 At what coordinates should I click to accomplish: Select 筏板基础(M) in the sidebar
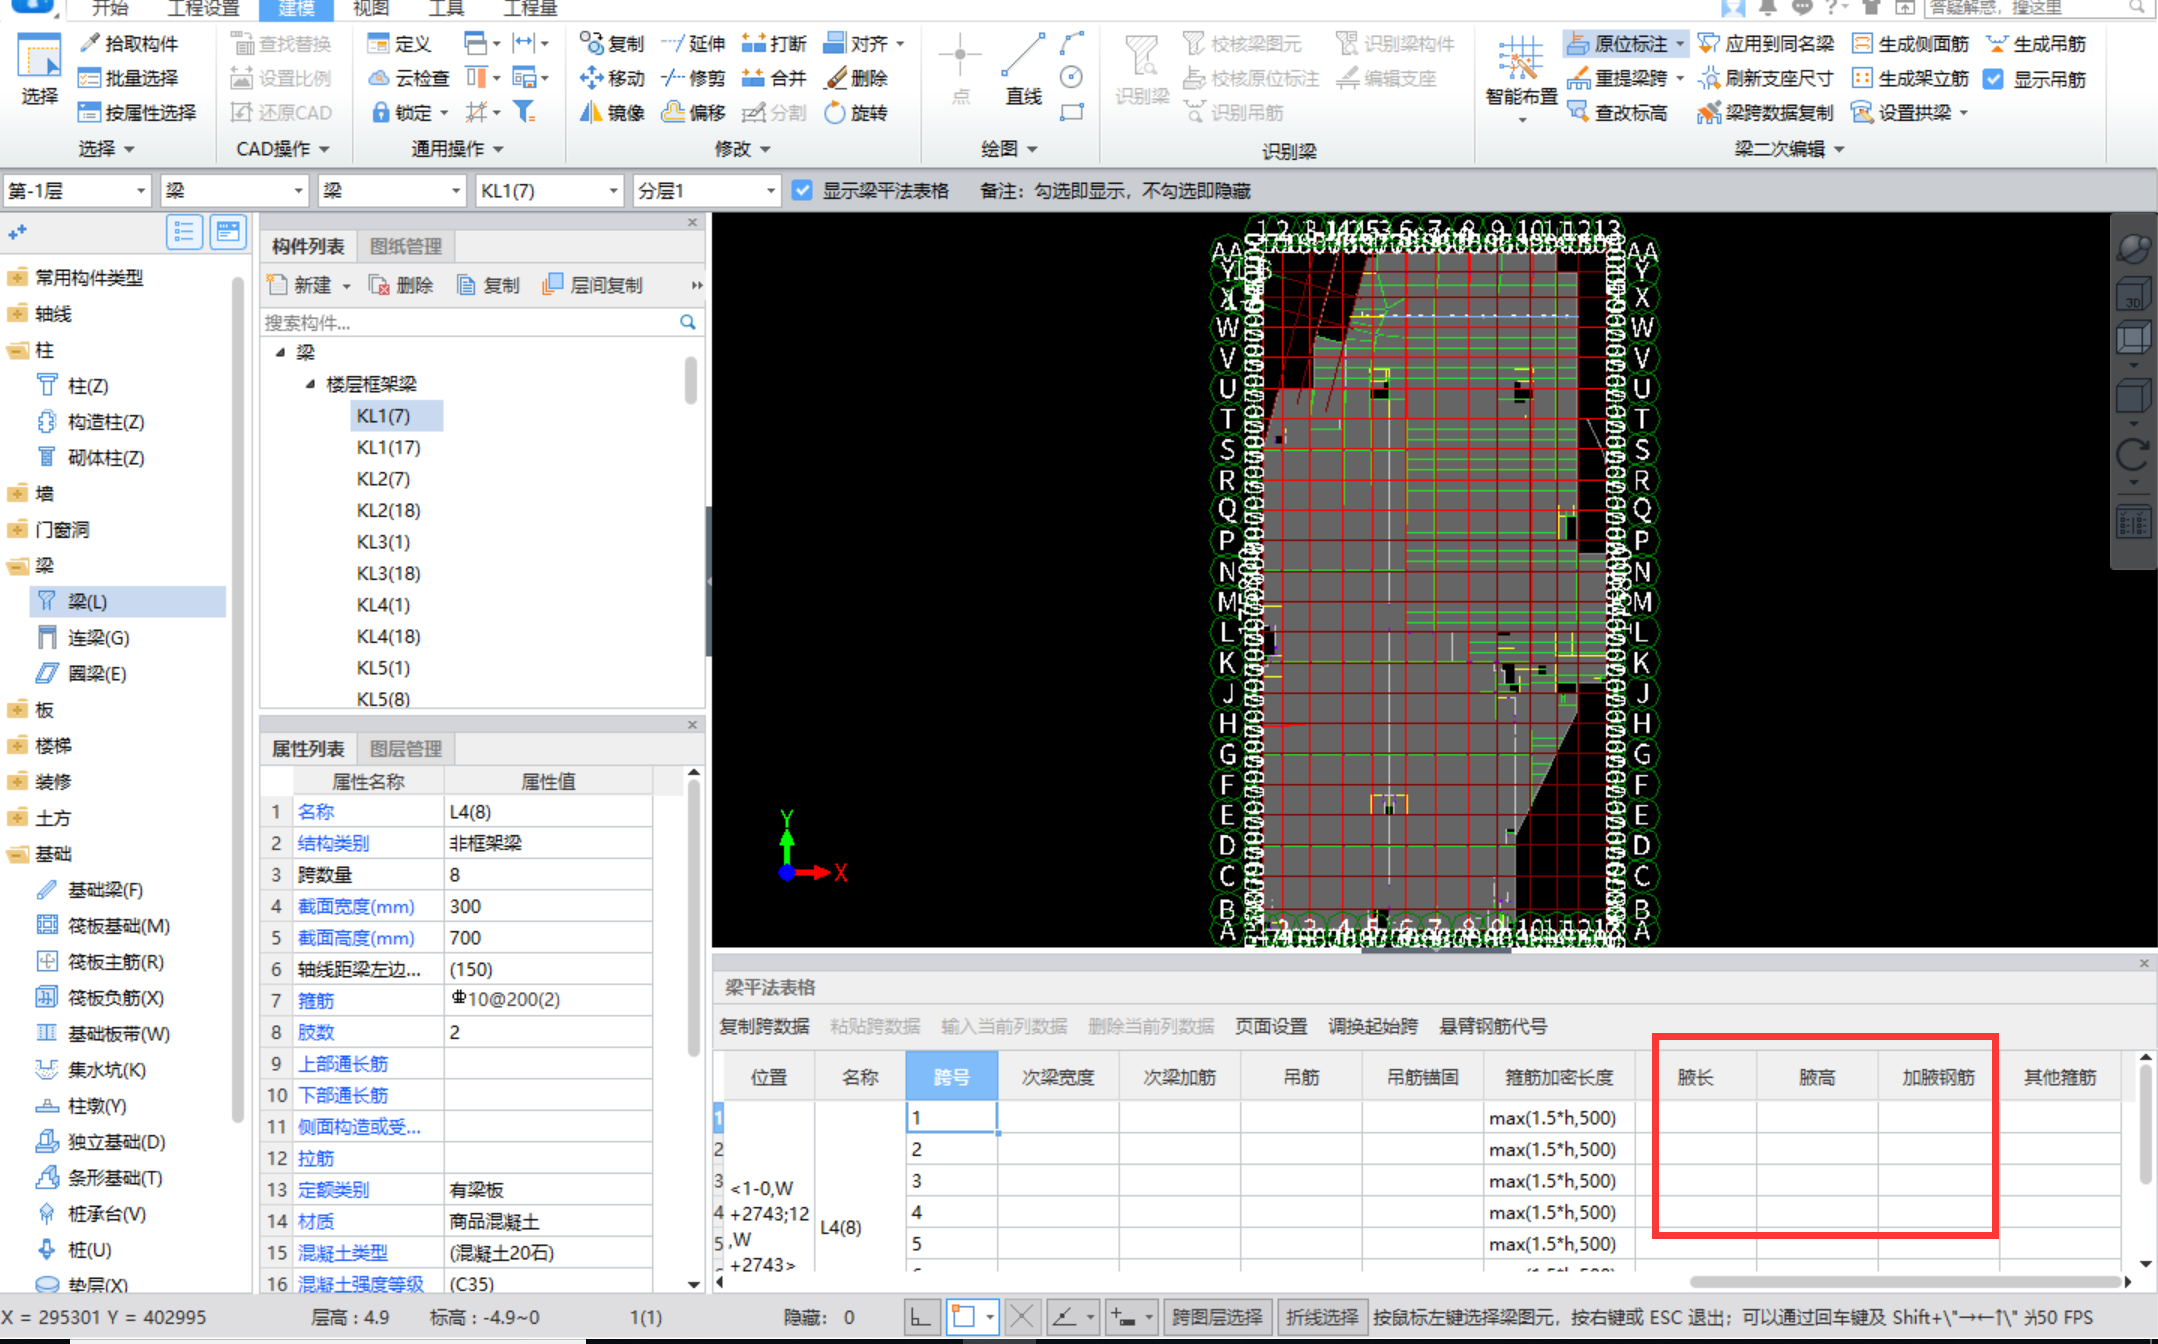118,925
